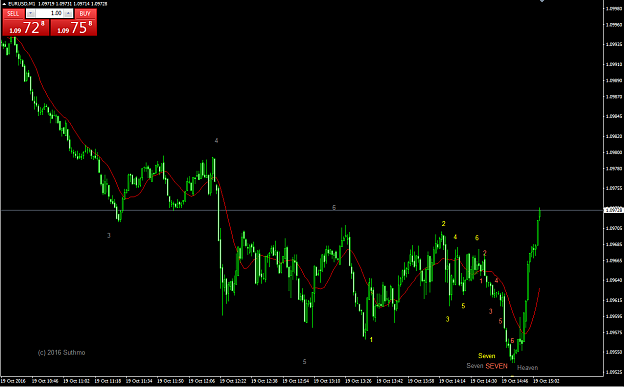Collapse the one-click trading panel triangle
This screenshot has height=387, width=625.
4,4
